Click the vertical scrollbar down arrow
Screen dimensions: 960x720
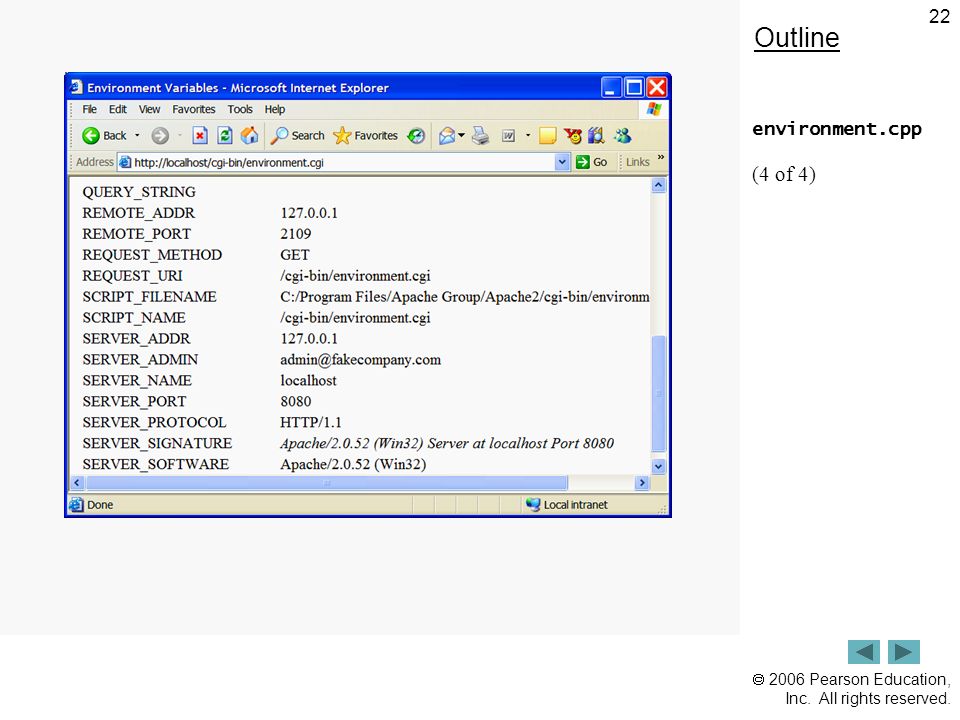[658, 466]
